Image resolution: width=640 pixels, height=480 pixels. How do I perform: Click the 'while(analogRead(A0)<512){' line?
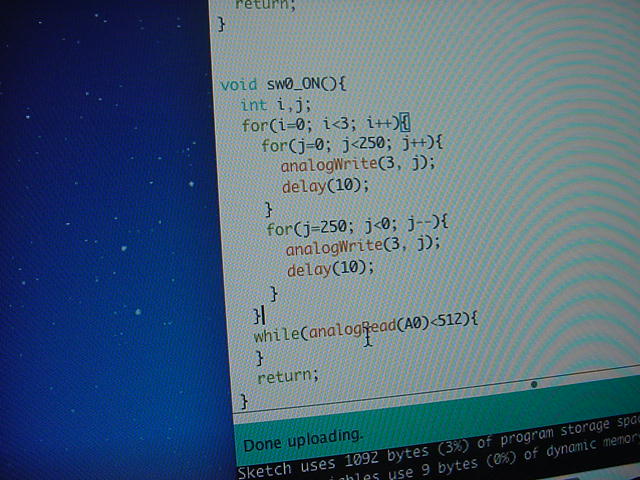point(365,329)
